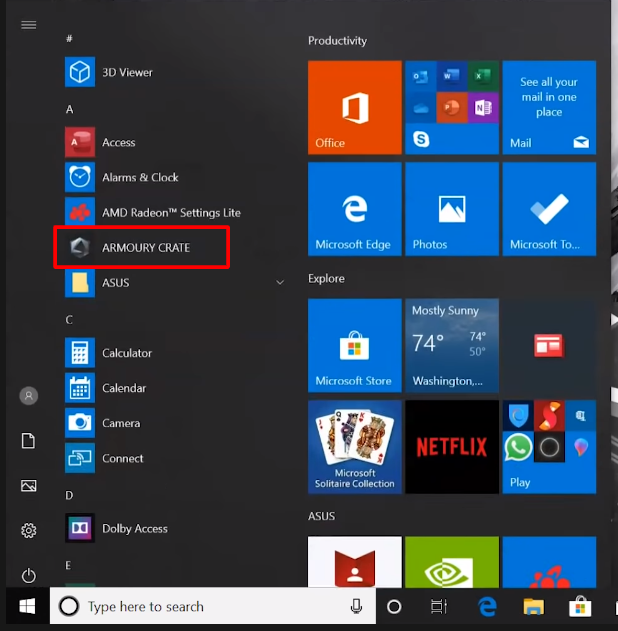Open the McAfee tile in ASUS group
Screen dimensions: 618x631
[354, 562]
